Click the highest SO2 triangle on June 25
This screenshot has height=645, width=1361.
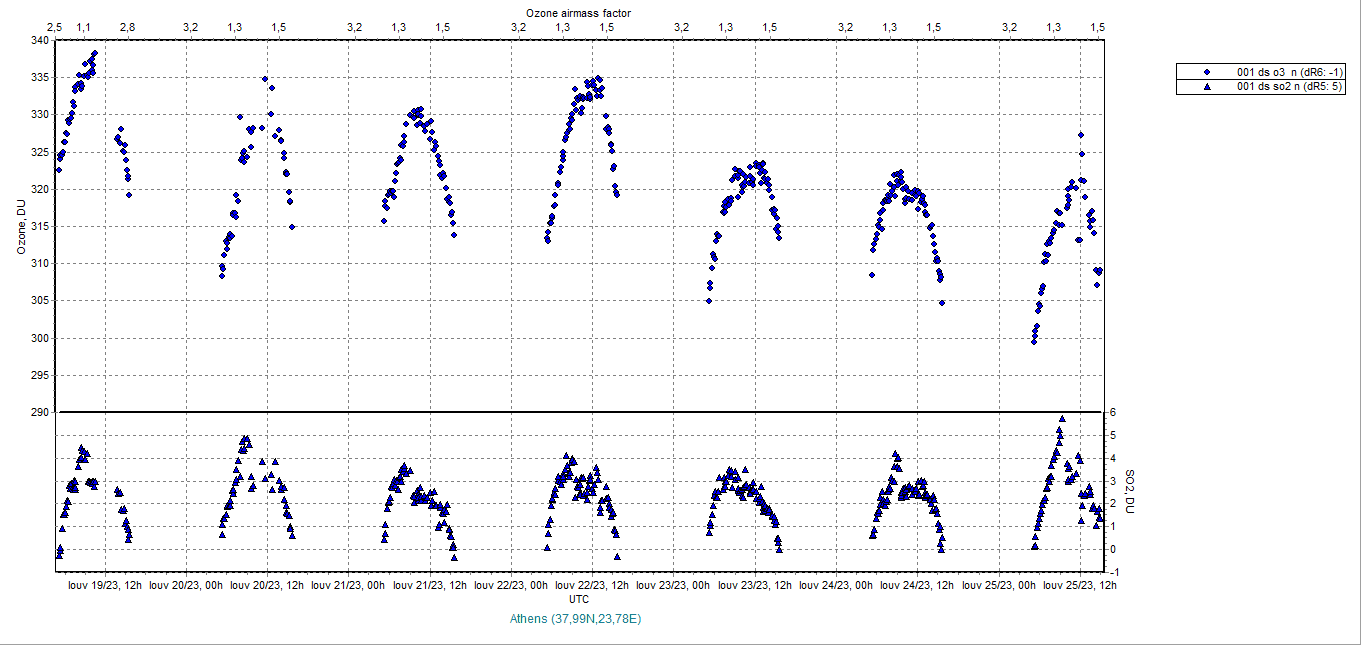click(x=1061, y=419)
